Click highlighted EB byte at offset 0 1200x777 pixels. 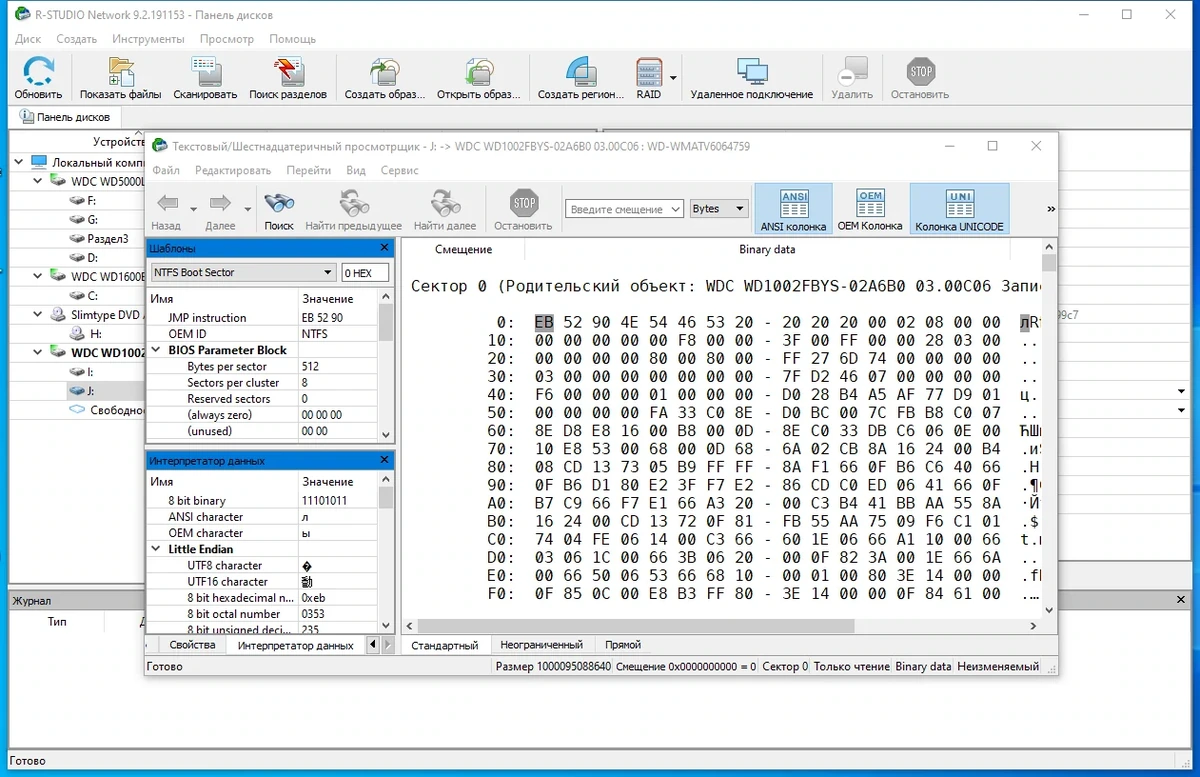(x=543, y=322)
